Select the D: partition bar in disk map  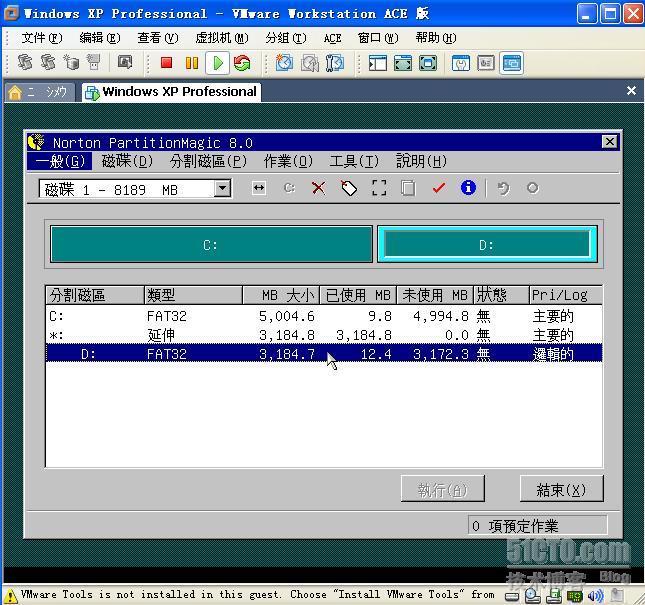[487, 244]
